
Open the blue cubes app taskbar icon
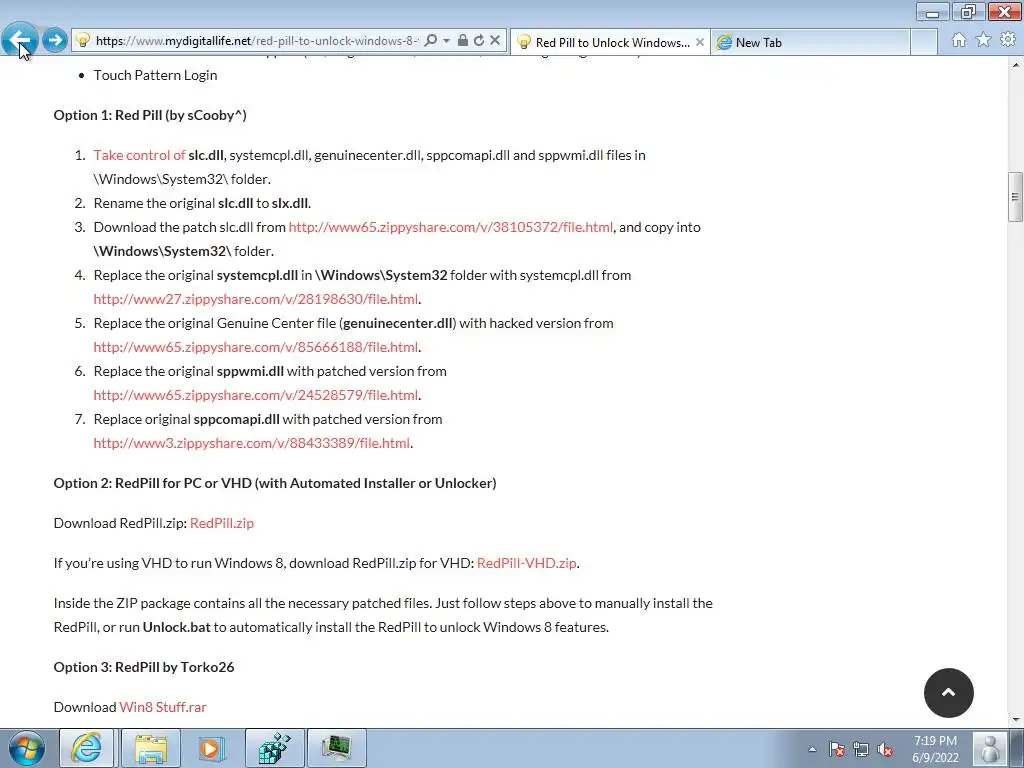pos(274,748)
